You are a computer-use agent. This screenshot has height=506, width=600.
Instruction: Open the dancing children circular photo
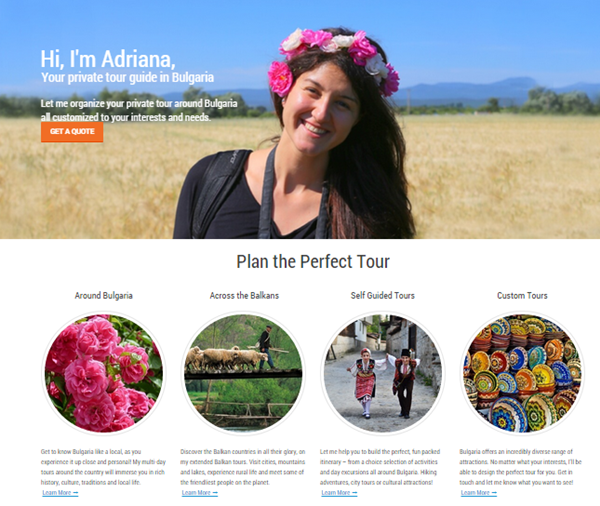383,373
